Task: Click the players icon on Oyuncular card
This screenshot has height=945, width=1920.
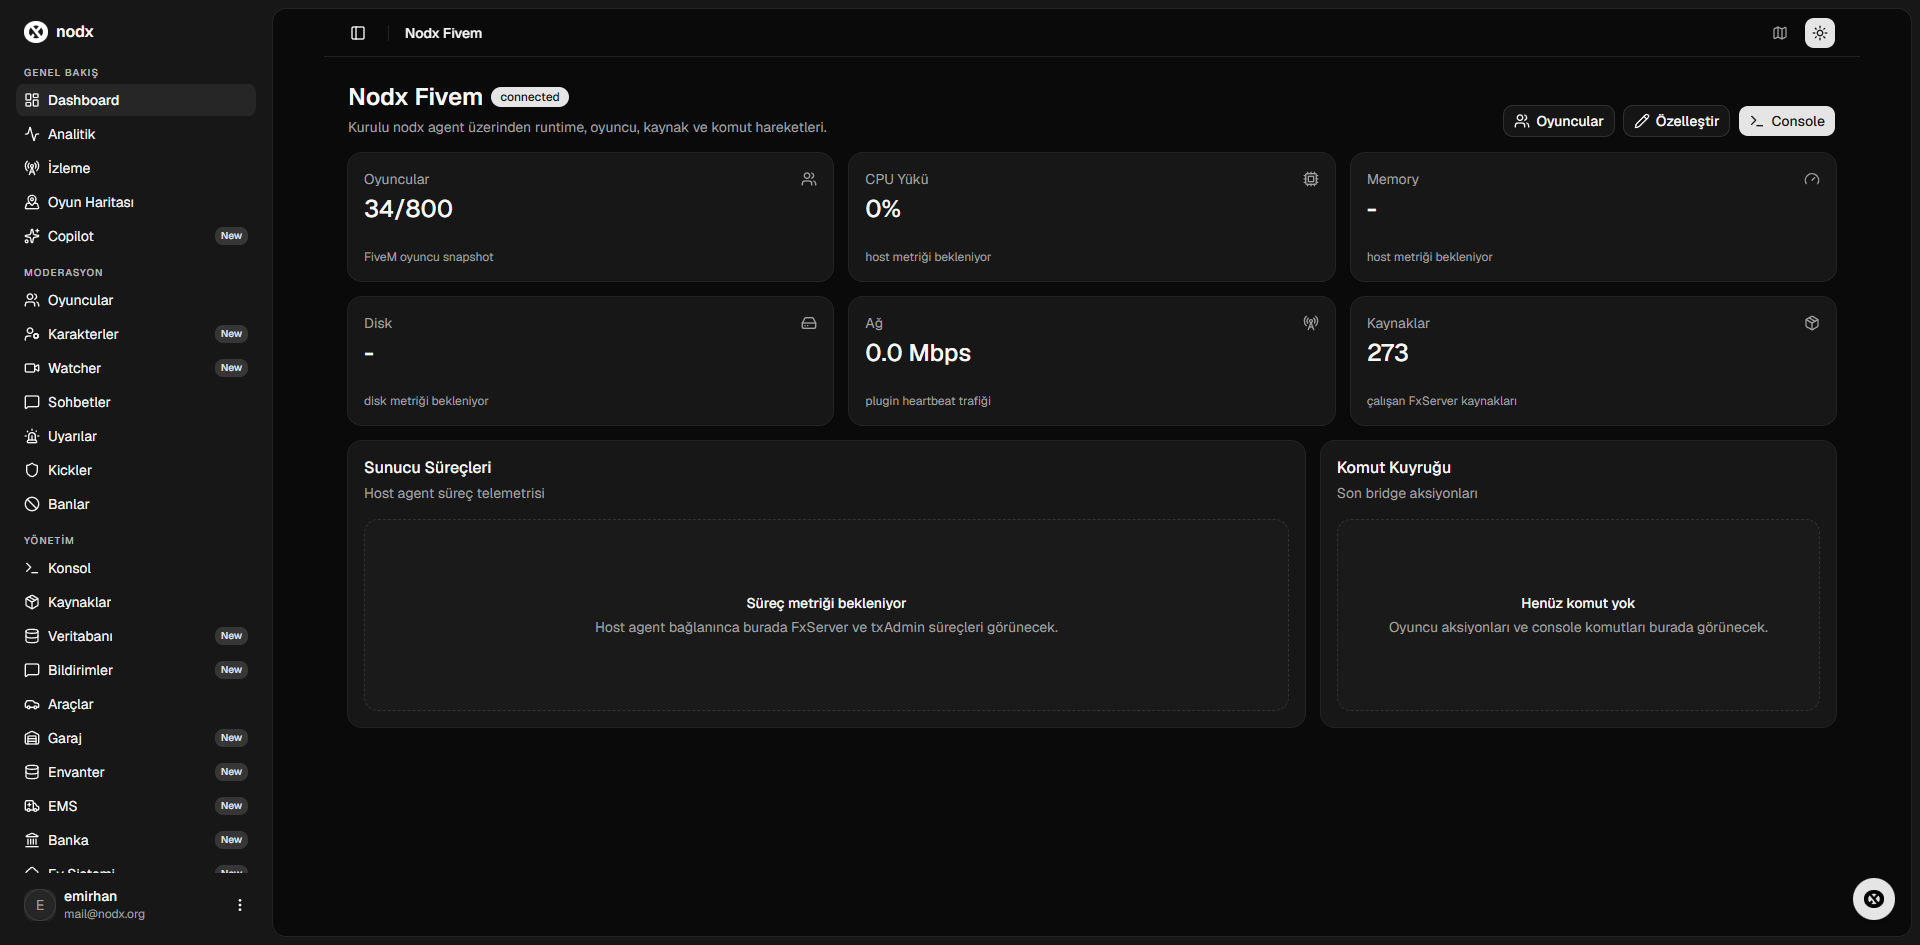Action: (809, 179)
